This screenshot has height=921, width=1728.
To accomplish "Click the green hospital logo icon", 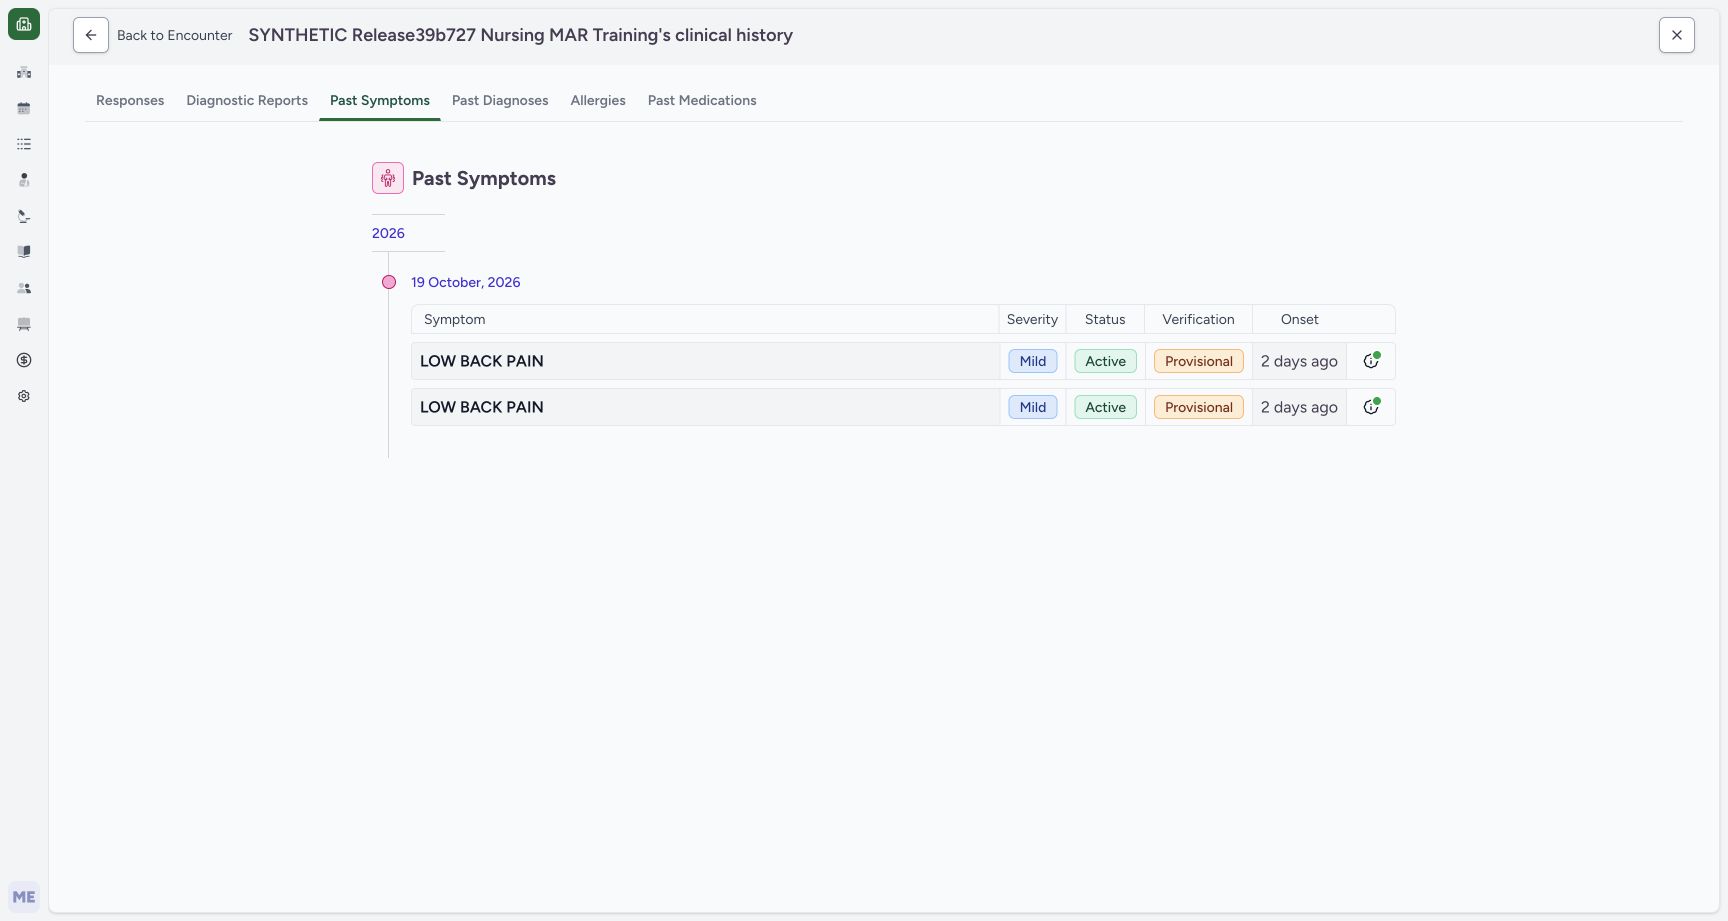I will pyautogui.click(x=24, y=24).
